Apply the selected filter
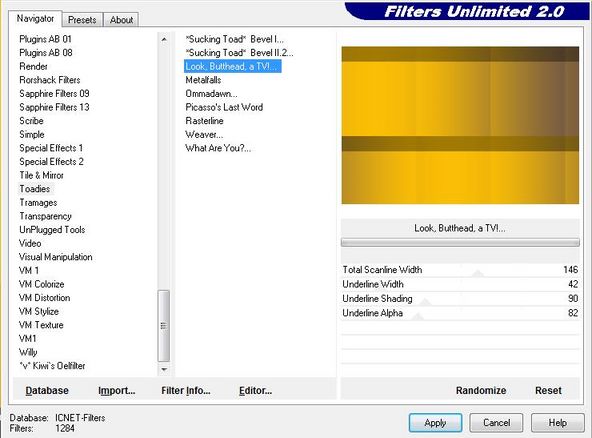The image size is (592, 438). pyautogui.click(x=435, y=423)
